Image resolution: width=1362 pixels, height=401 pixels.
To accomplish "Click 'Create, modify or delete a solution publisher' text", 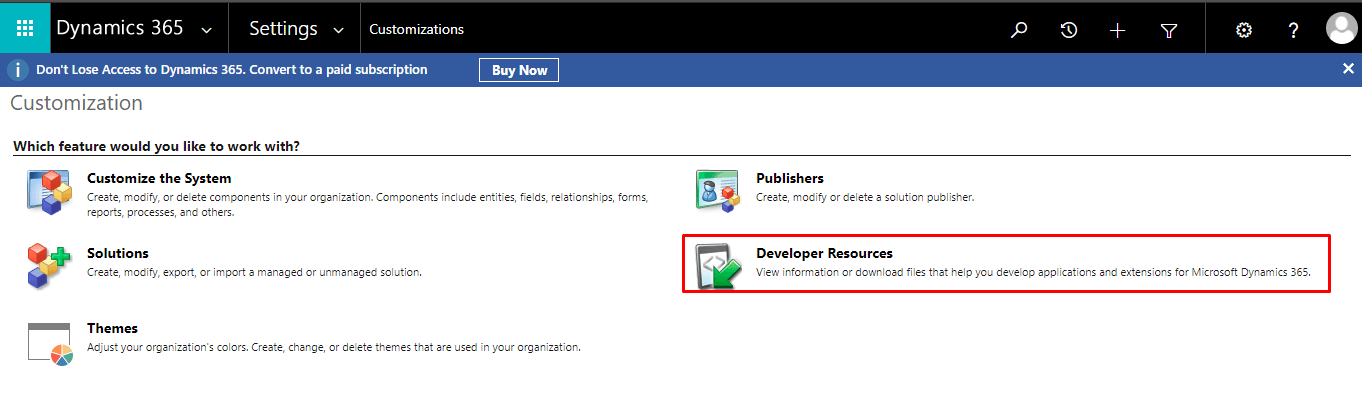I will click(865, 197).
